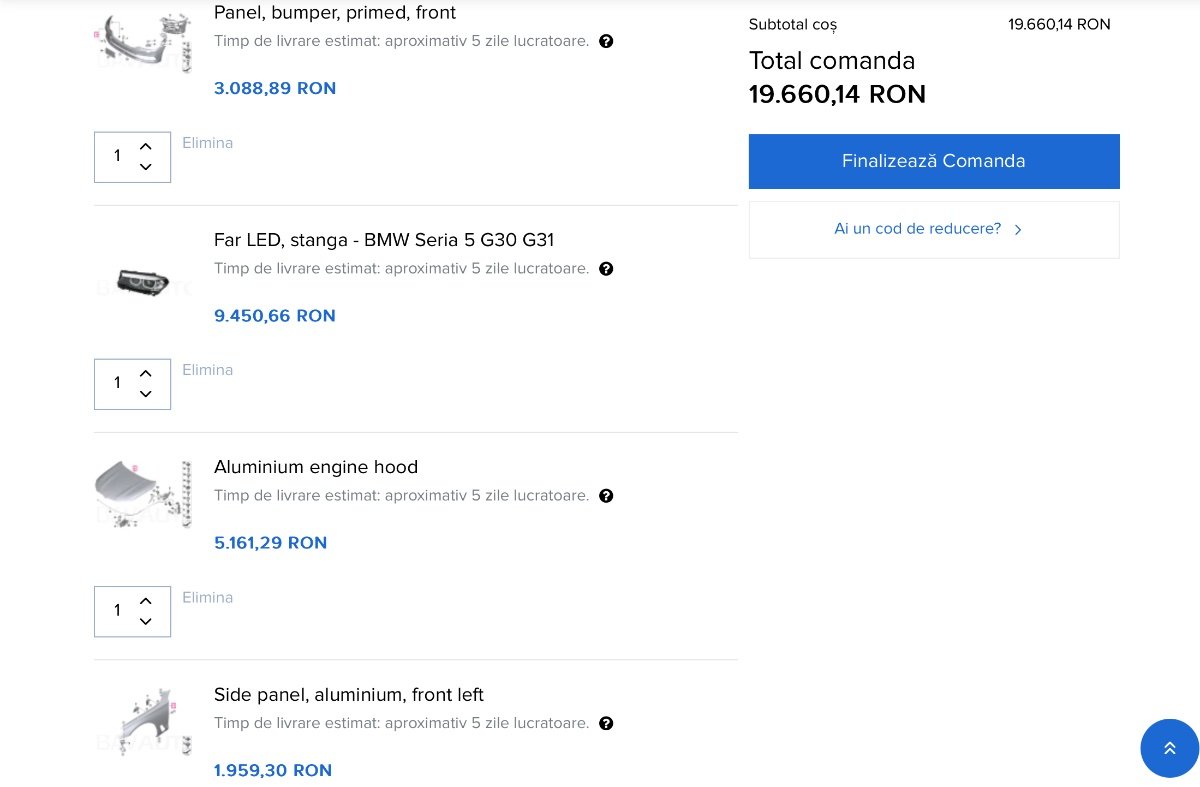Open the Aluminium engine hood thumbnail

143,493
